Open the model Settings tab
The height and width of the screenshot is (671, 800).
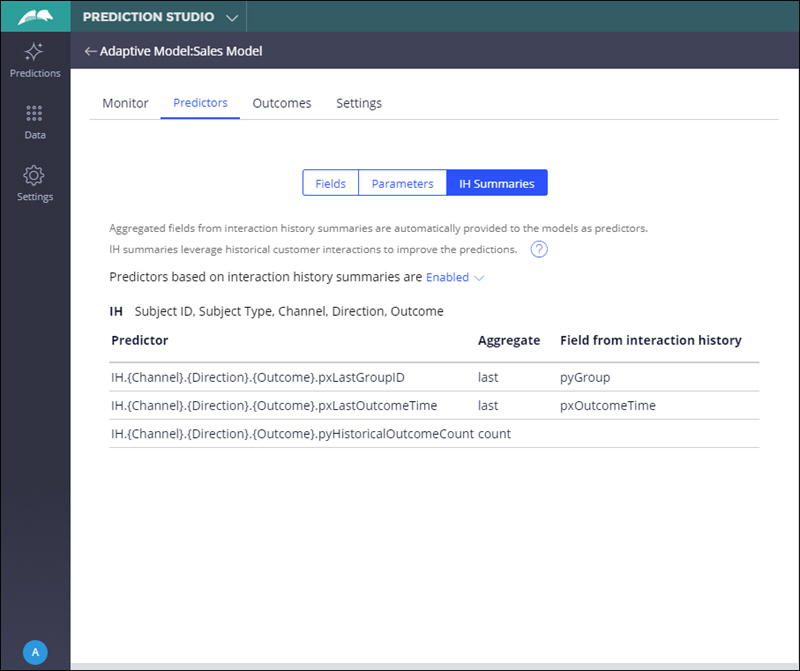tap(358, 103)
